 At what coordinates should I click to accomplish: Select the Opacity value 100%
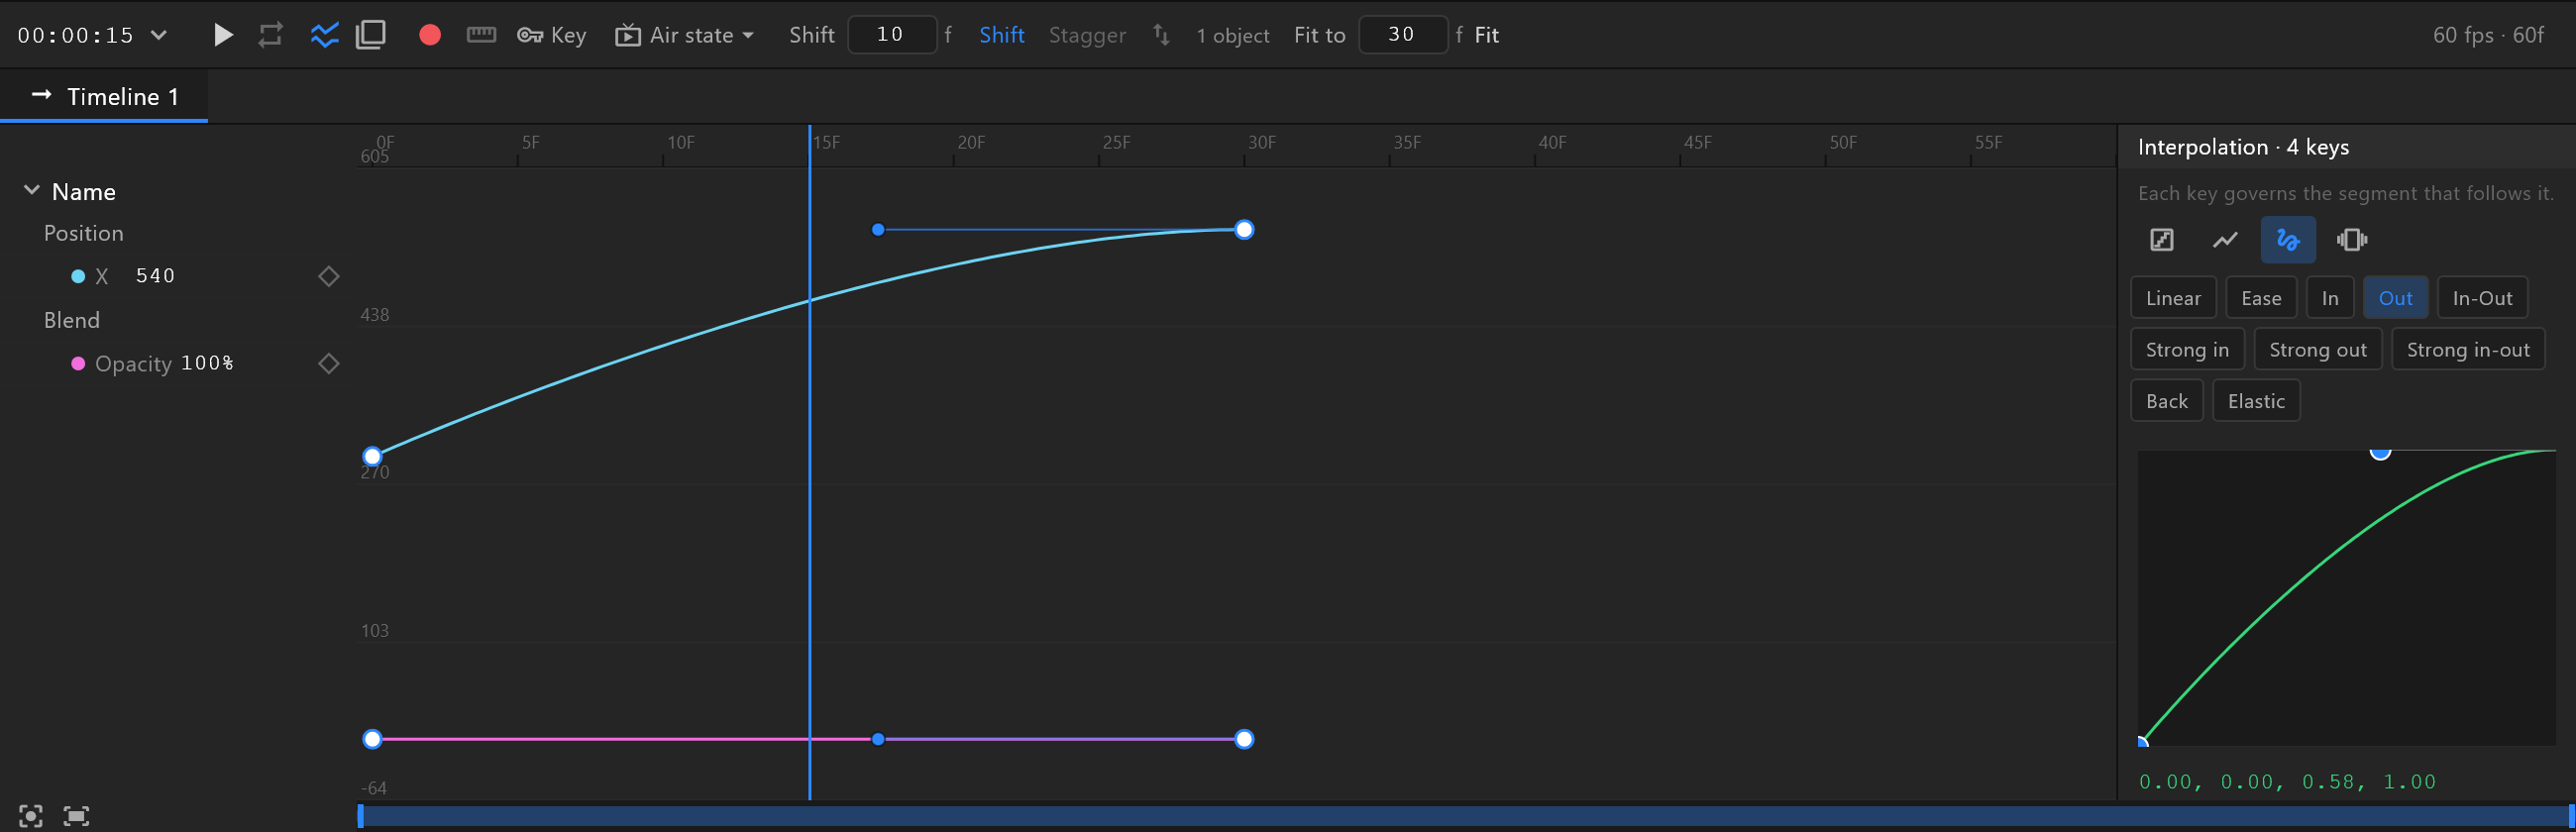(x=207, y=363)
